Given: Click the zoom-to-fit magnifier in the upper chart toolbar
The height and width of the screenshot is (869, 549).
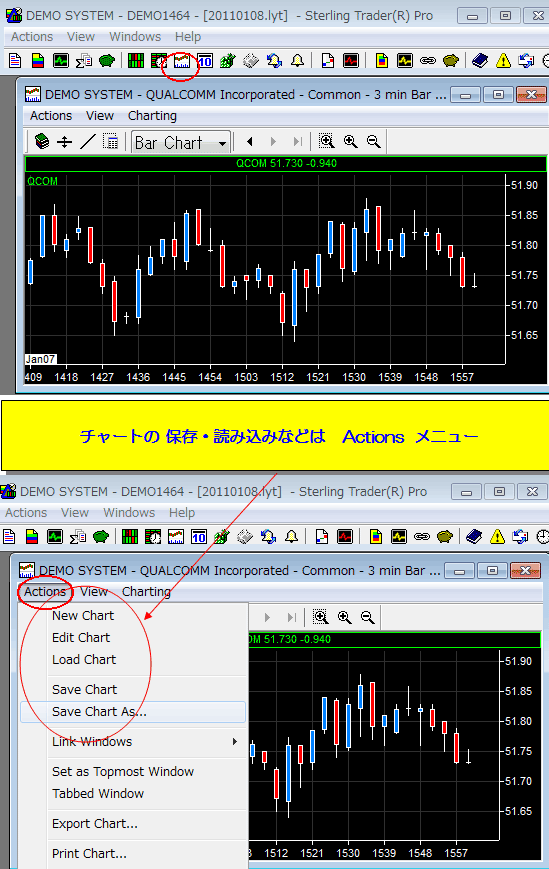Looking at the screenshot, I should tap(327, 142).
